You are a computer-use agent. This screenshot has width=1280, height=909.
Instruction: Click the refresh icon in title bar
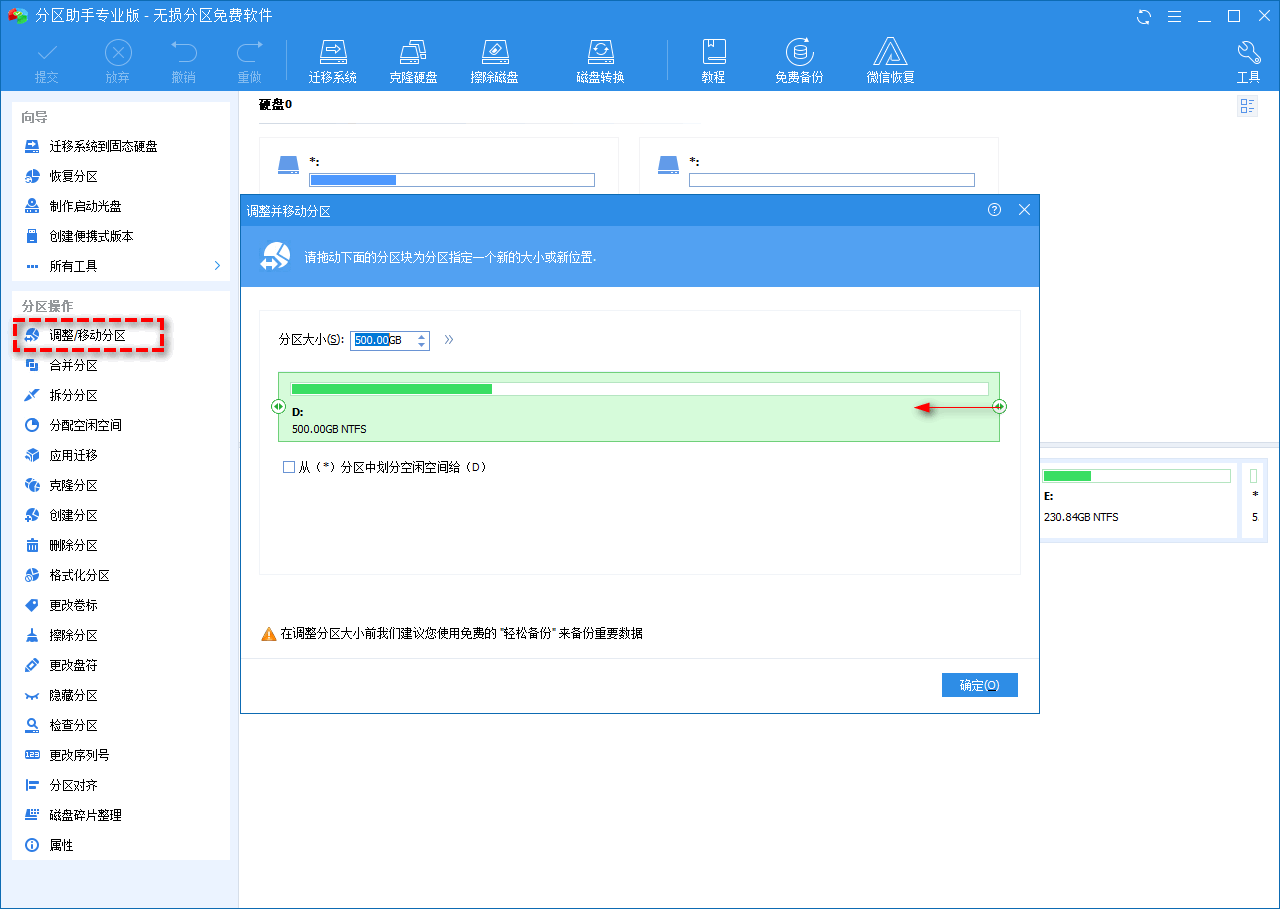click(1144, 16)
